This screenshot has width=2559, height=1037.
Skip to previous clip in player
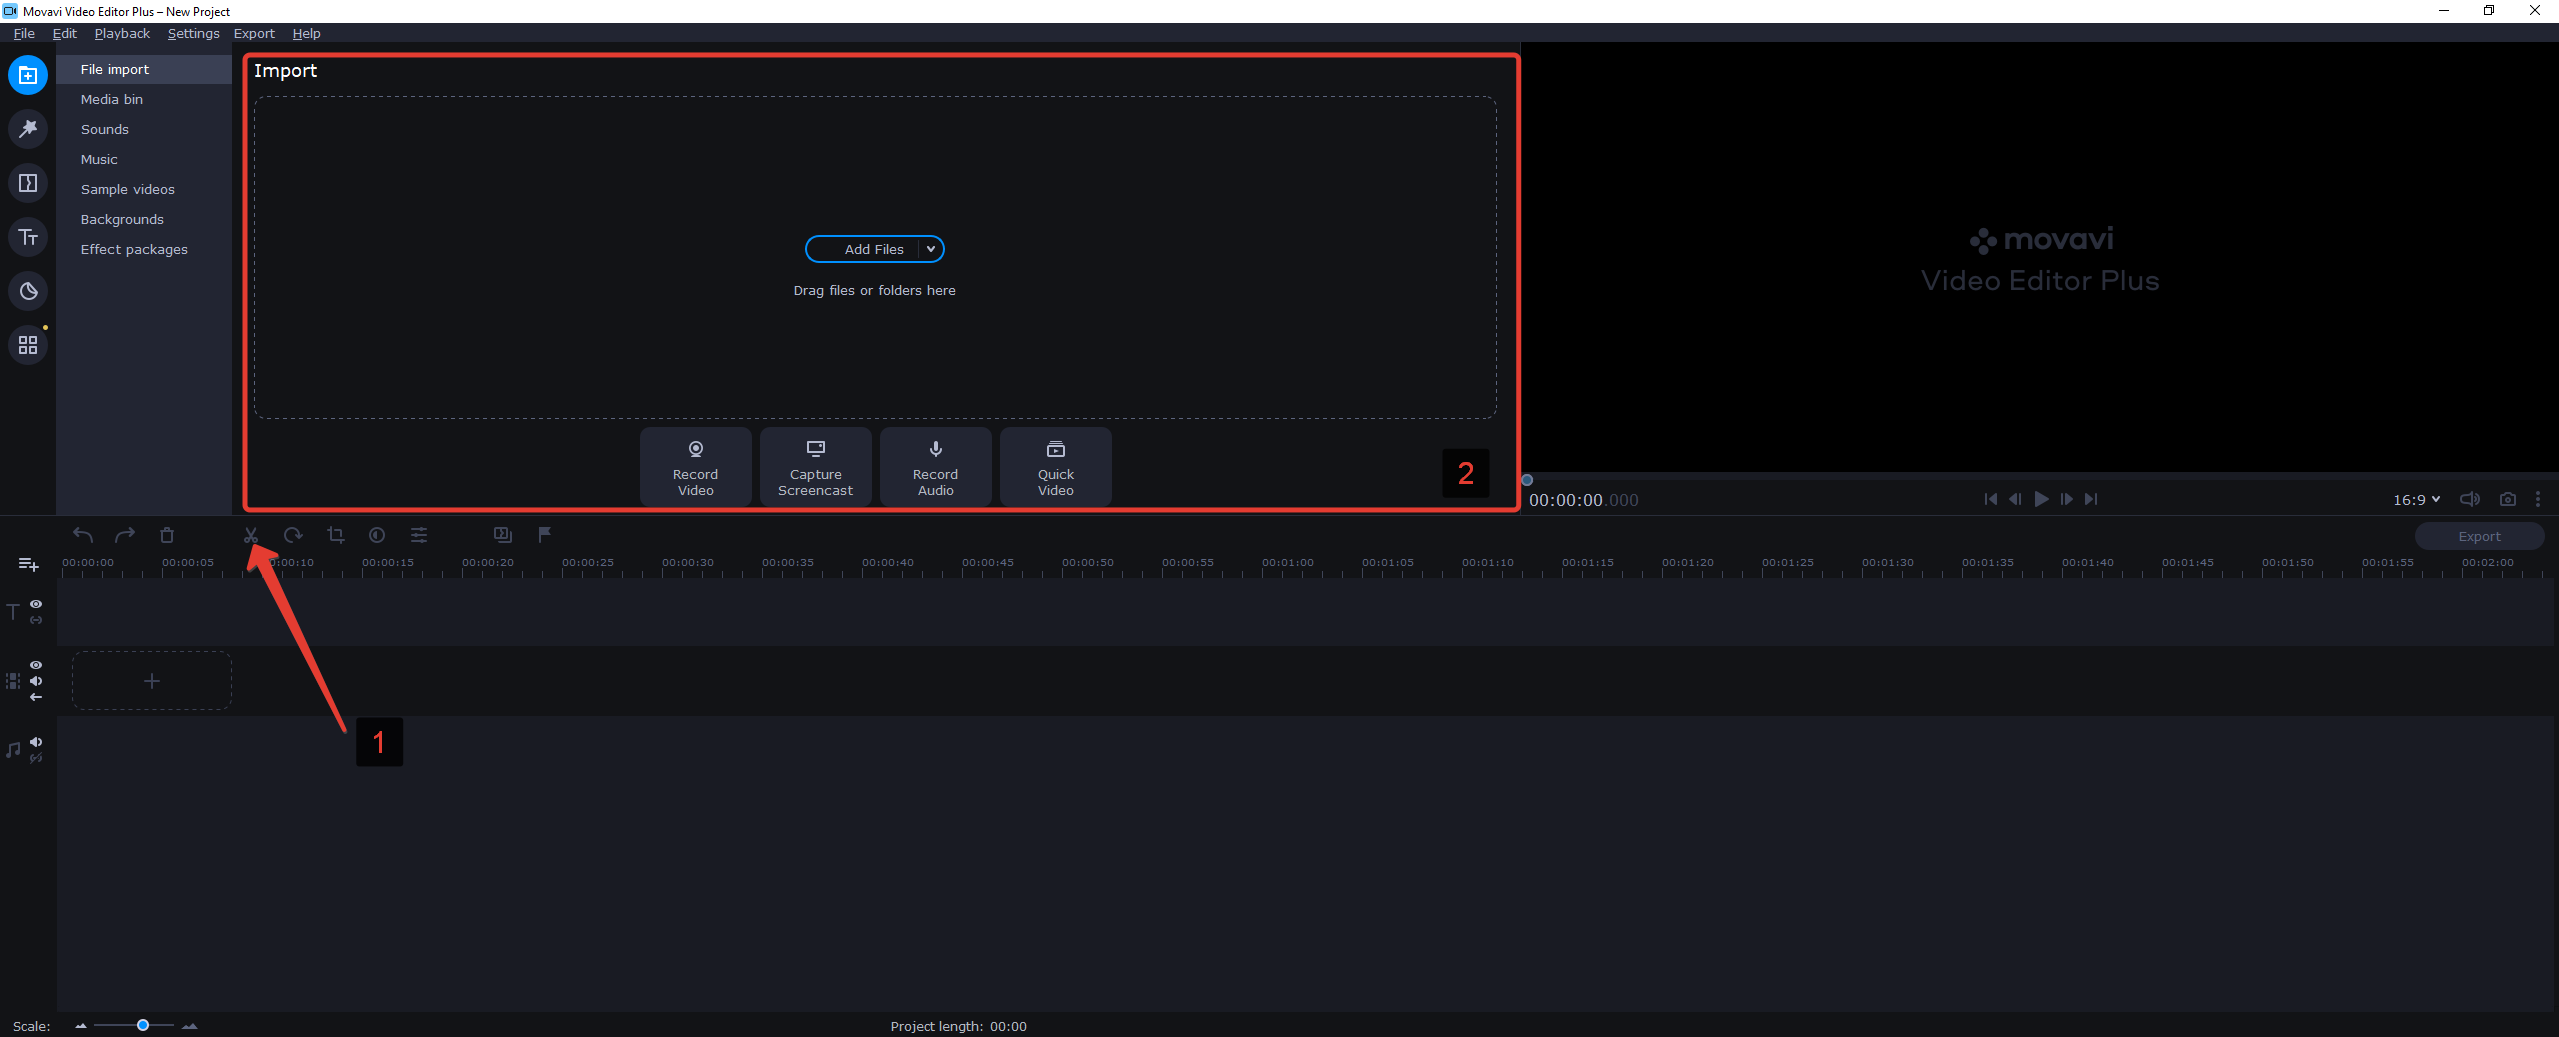click(1990, 499)
